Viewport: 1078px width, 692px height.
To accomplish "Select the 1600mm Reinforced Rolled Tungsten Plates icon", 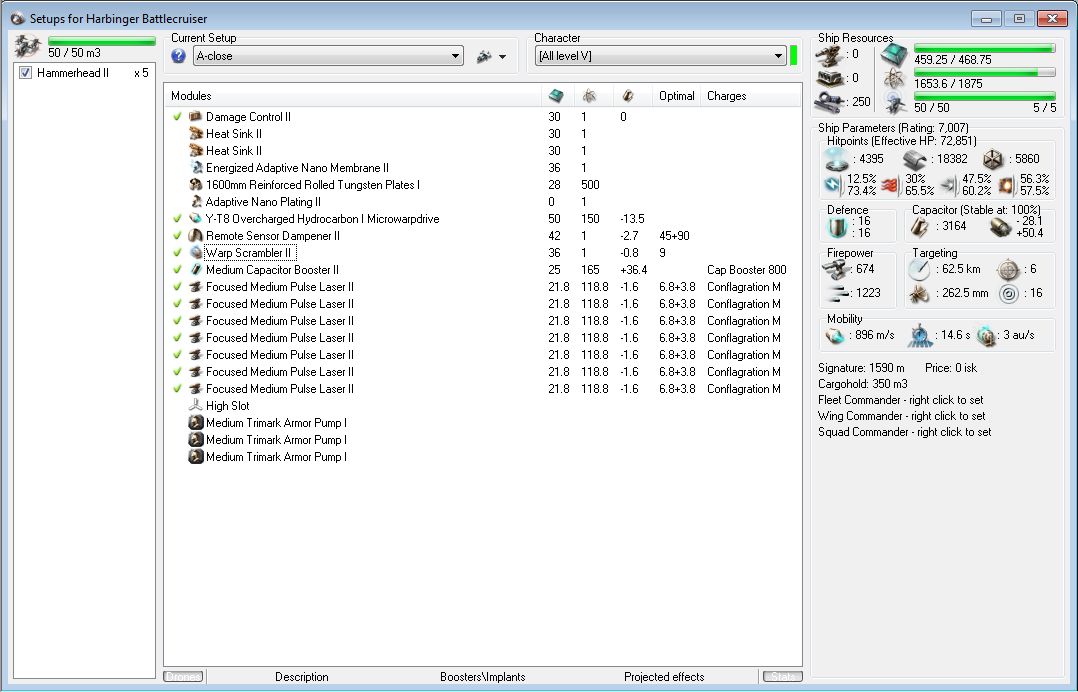I will pyautogui.click(x=195, y=185).
